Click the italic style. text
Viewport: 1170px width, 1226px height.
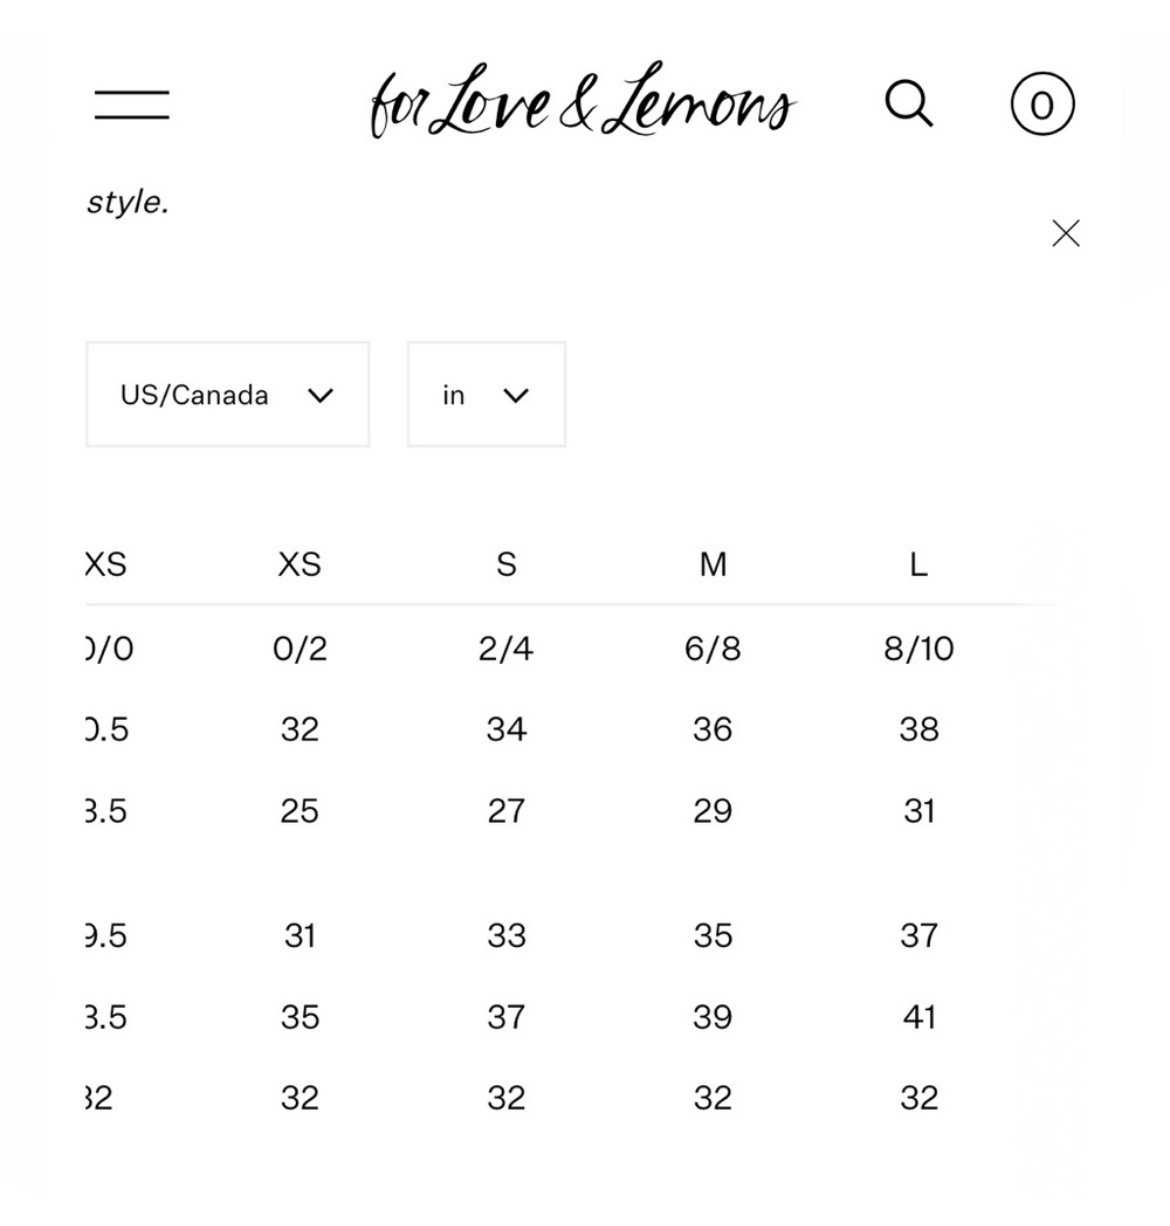[128, 202]
